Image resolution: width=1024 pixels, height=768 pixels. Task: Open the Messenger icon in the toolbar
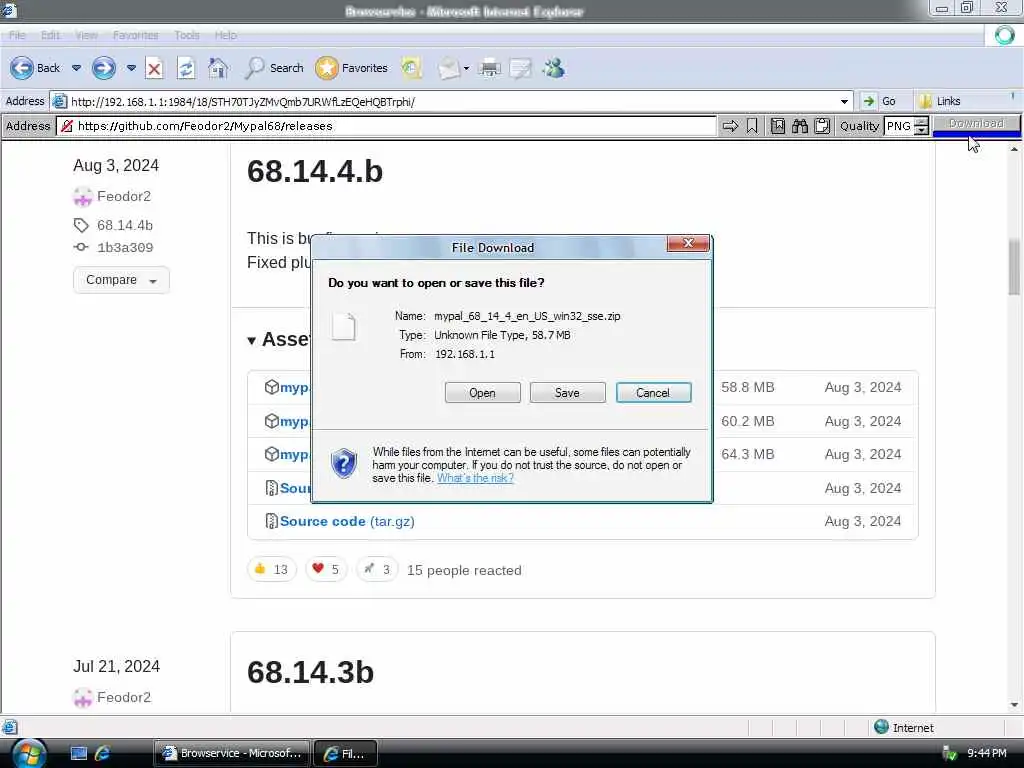click(554, 68)
